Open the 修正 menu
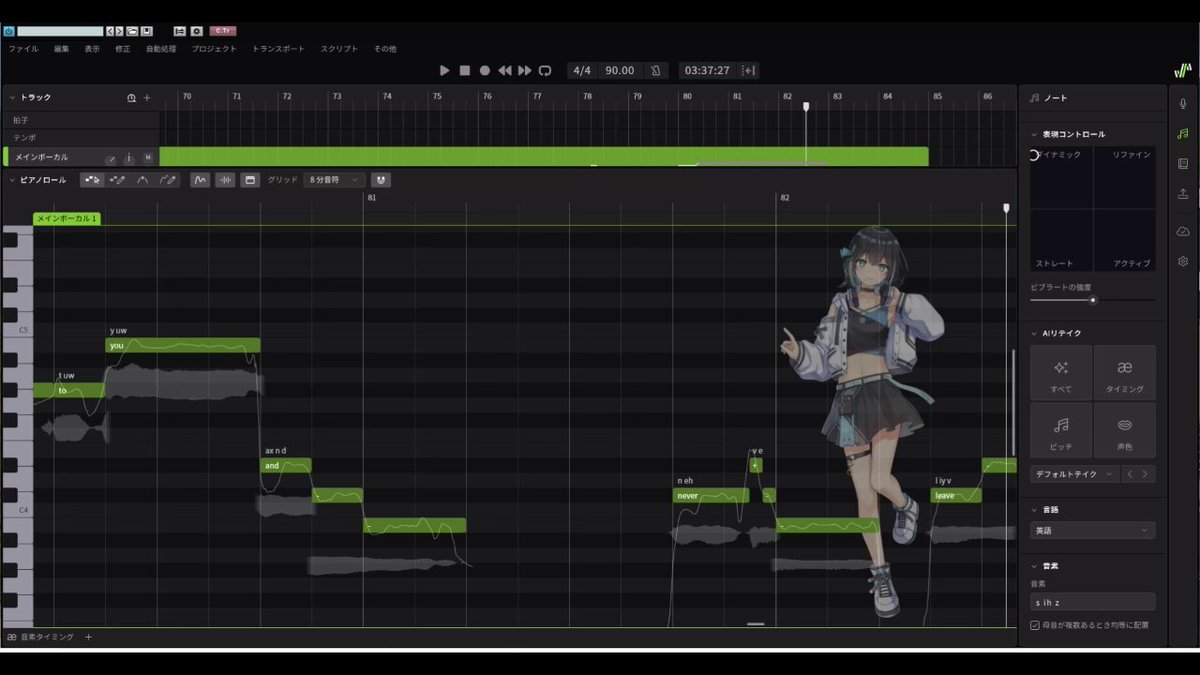Viewport: 1200px width, 675px height. tap(123, 48)
